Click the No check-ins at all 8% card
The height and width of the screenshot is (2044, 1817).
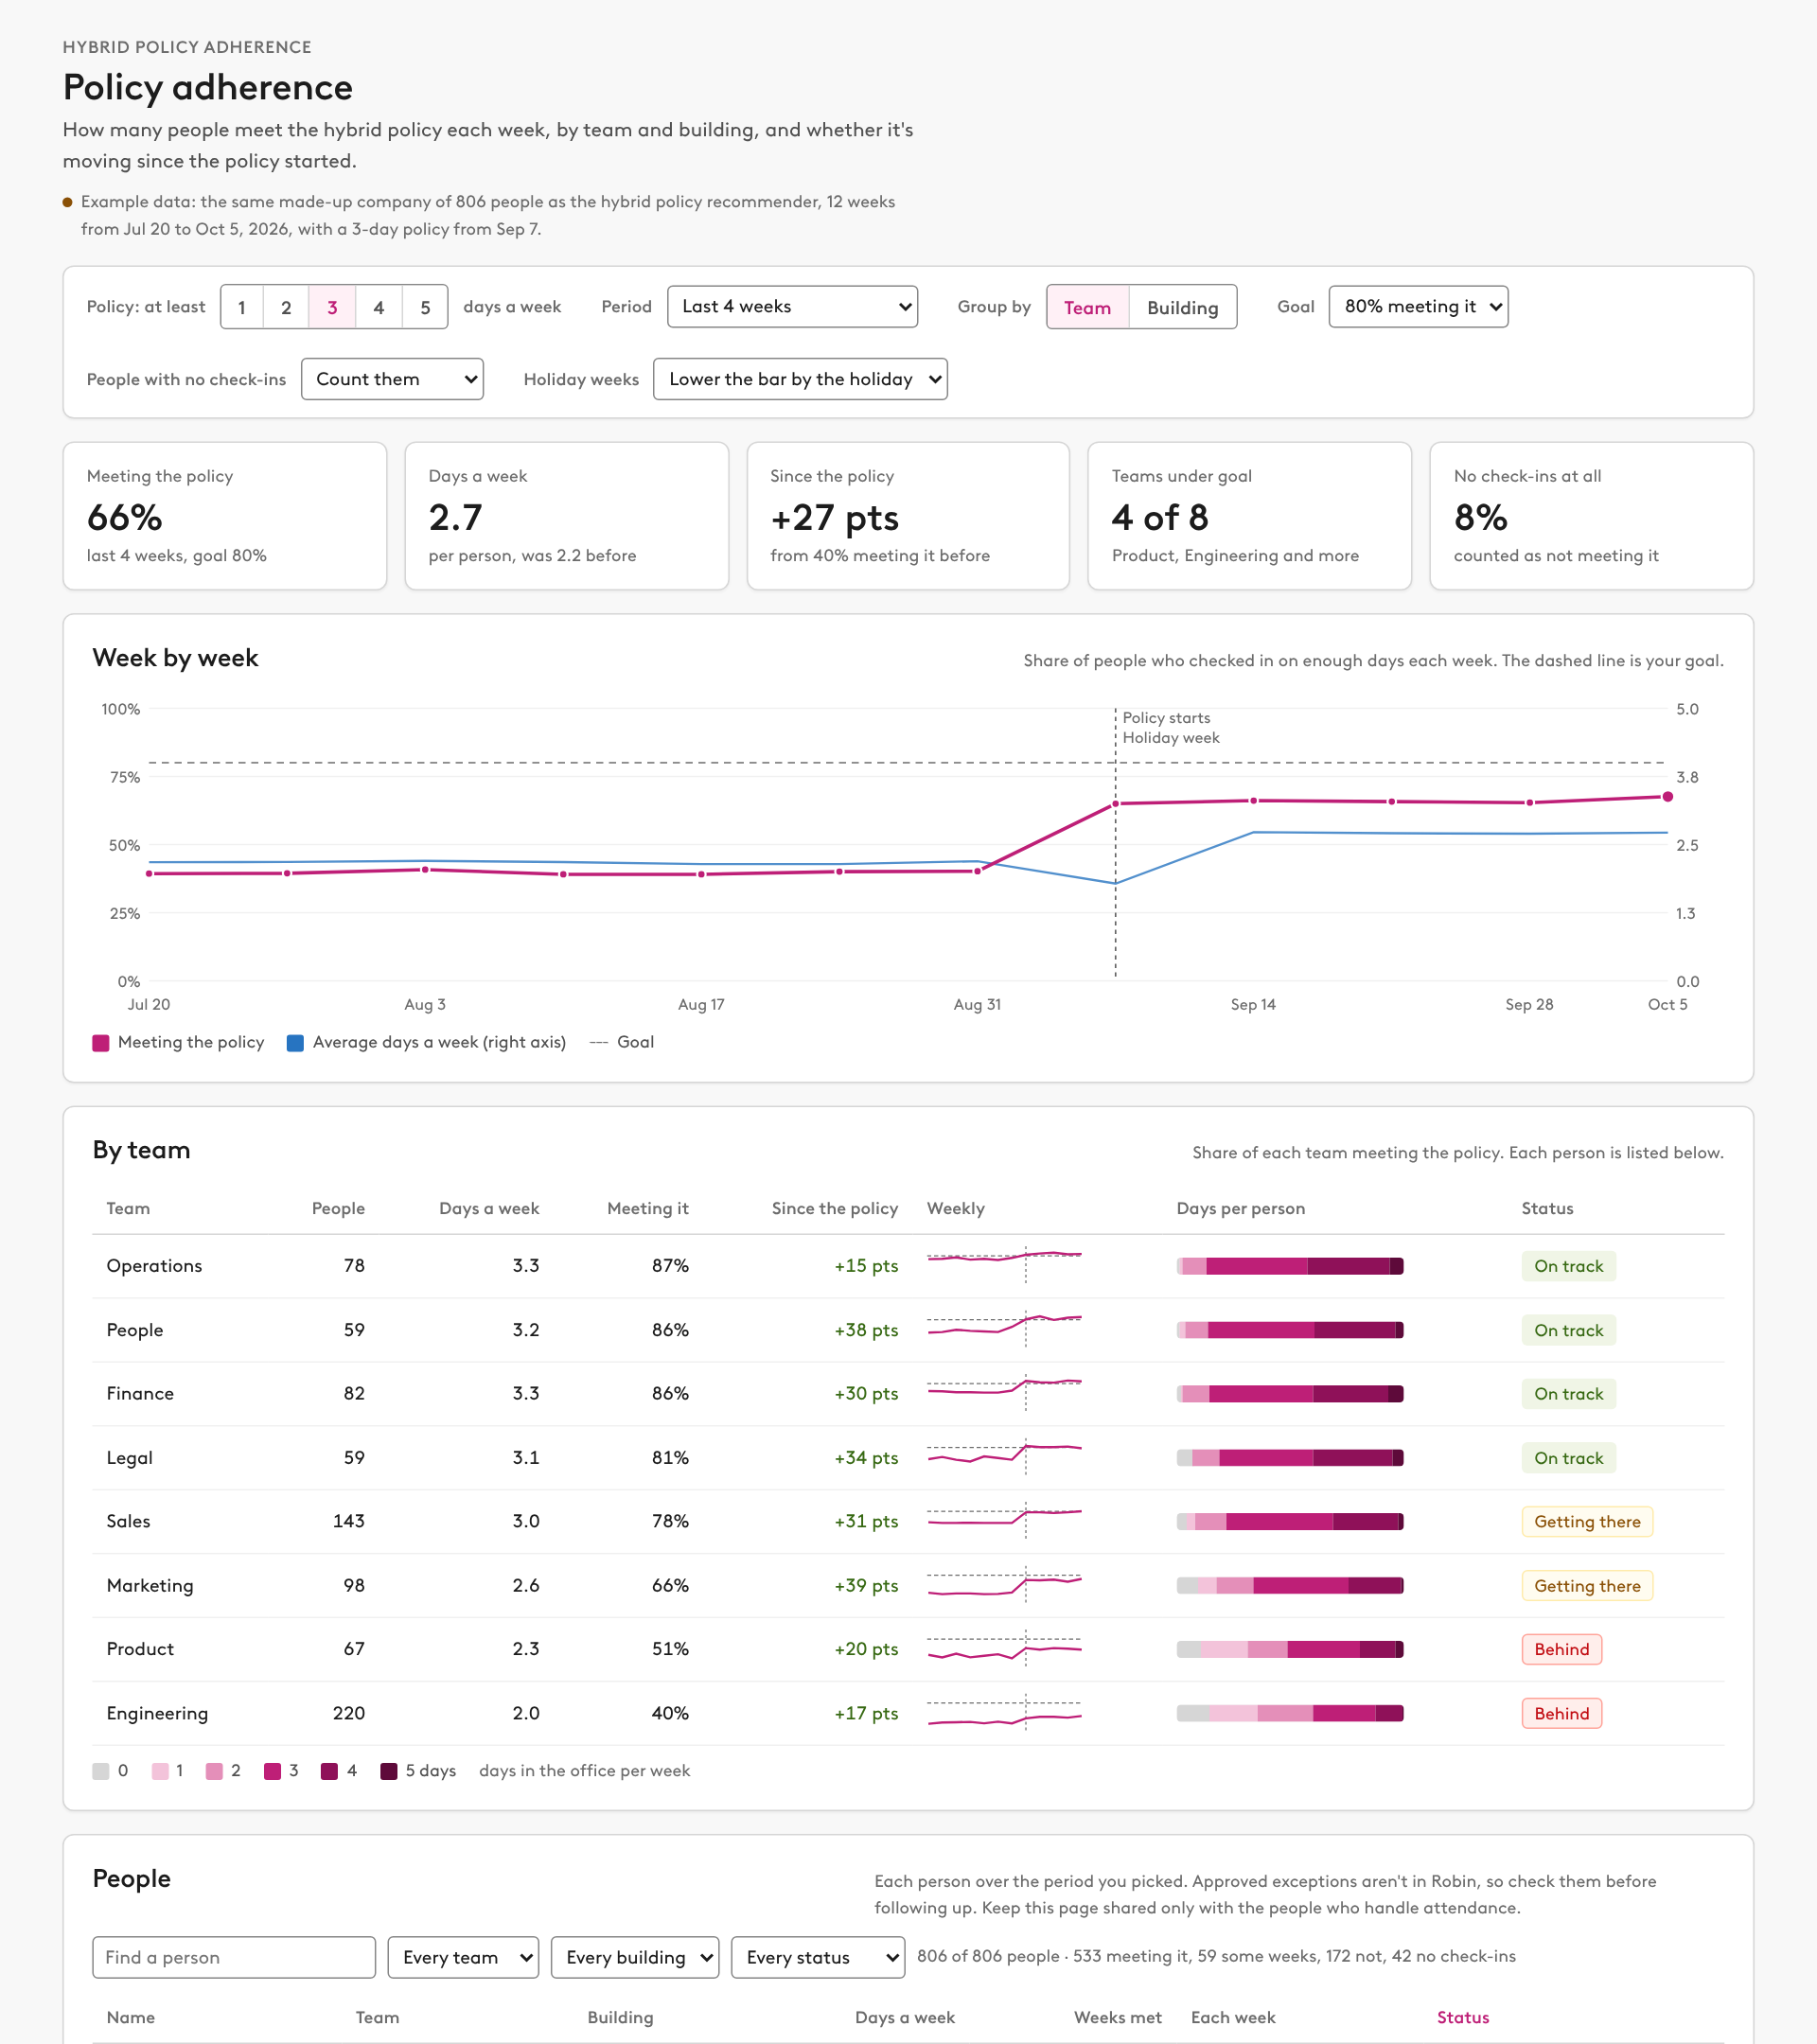coord(1591,516)
